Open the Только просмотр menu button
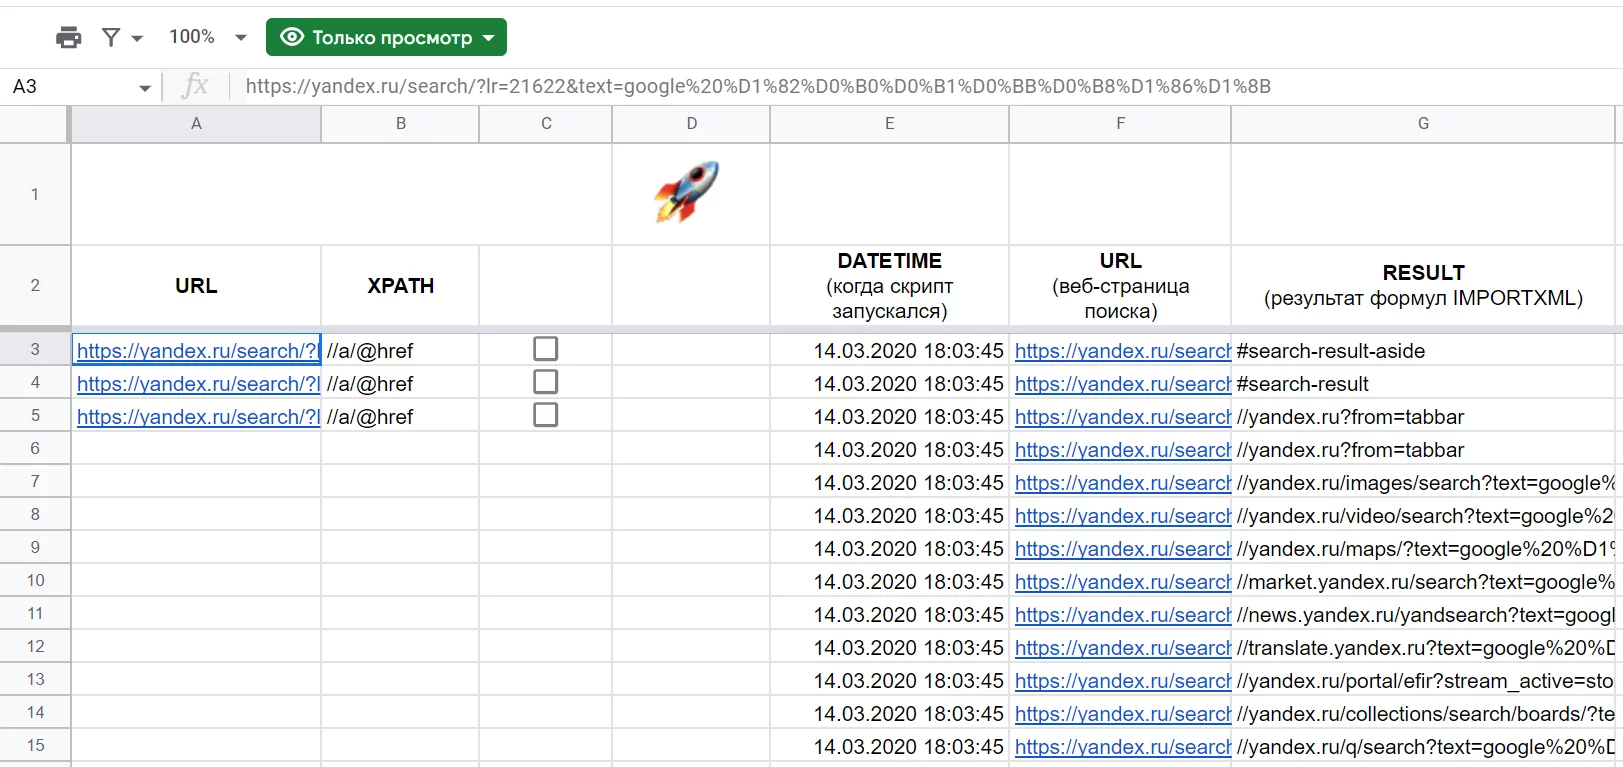Image resolution: width=1623 pixels, height=767 pixels. 386,37
